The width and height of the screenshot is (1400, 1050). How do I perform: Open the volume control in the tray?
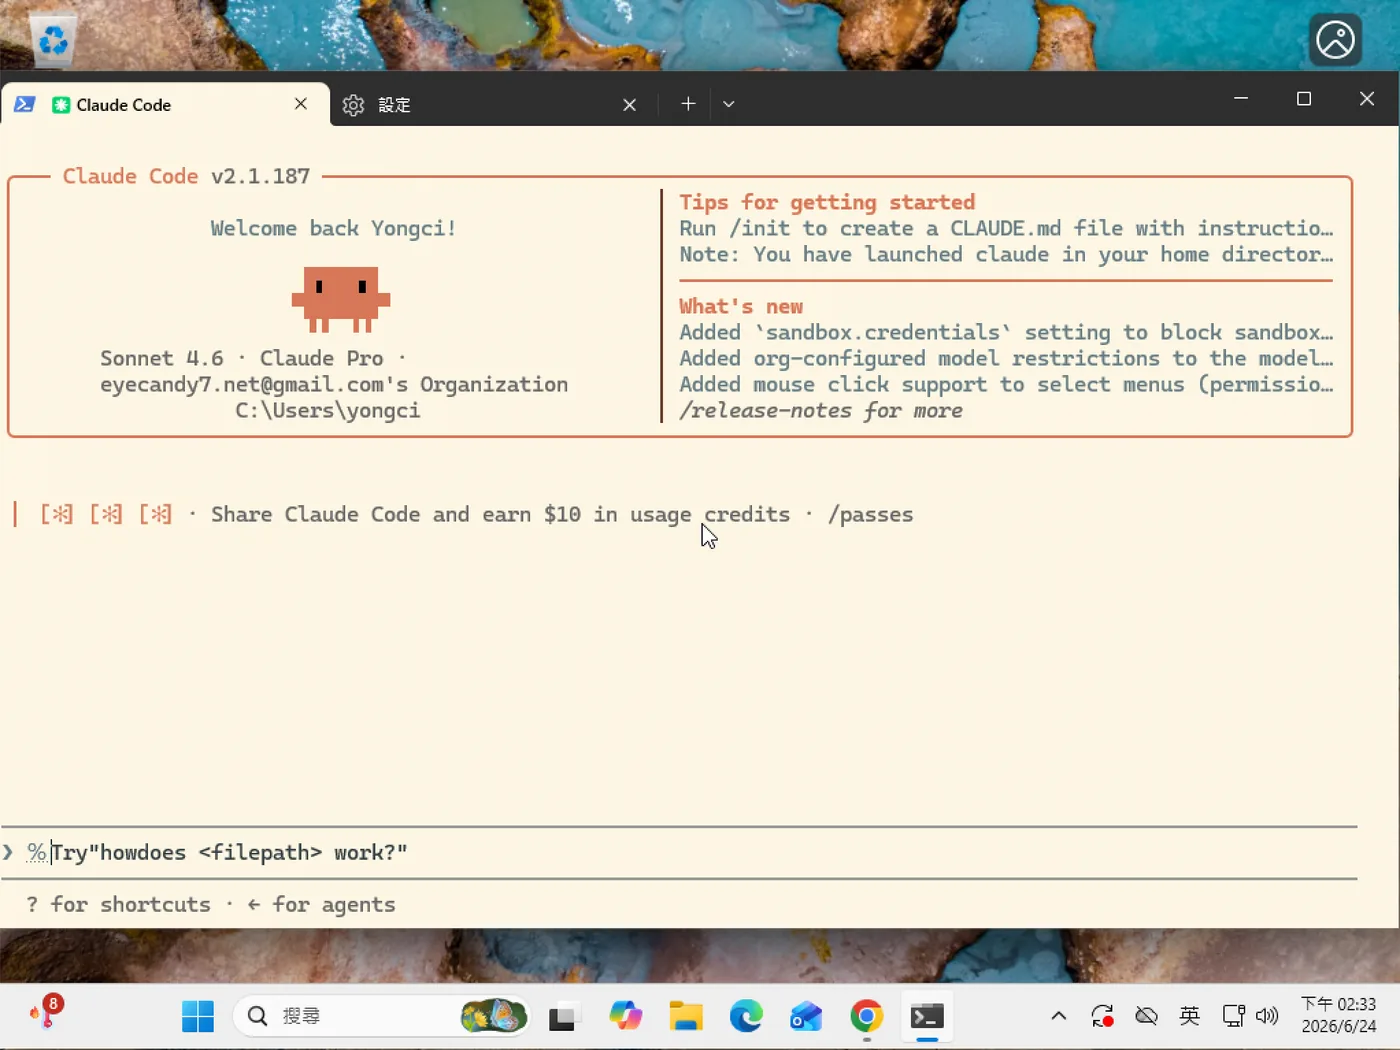click(x=1267, y=1016)
